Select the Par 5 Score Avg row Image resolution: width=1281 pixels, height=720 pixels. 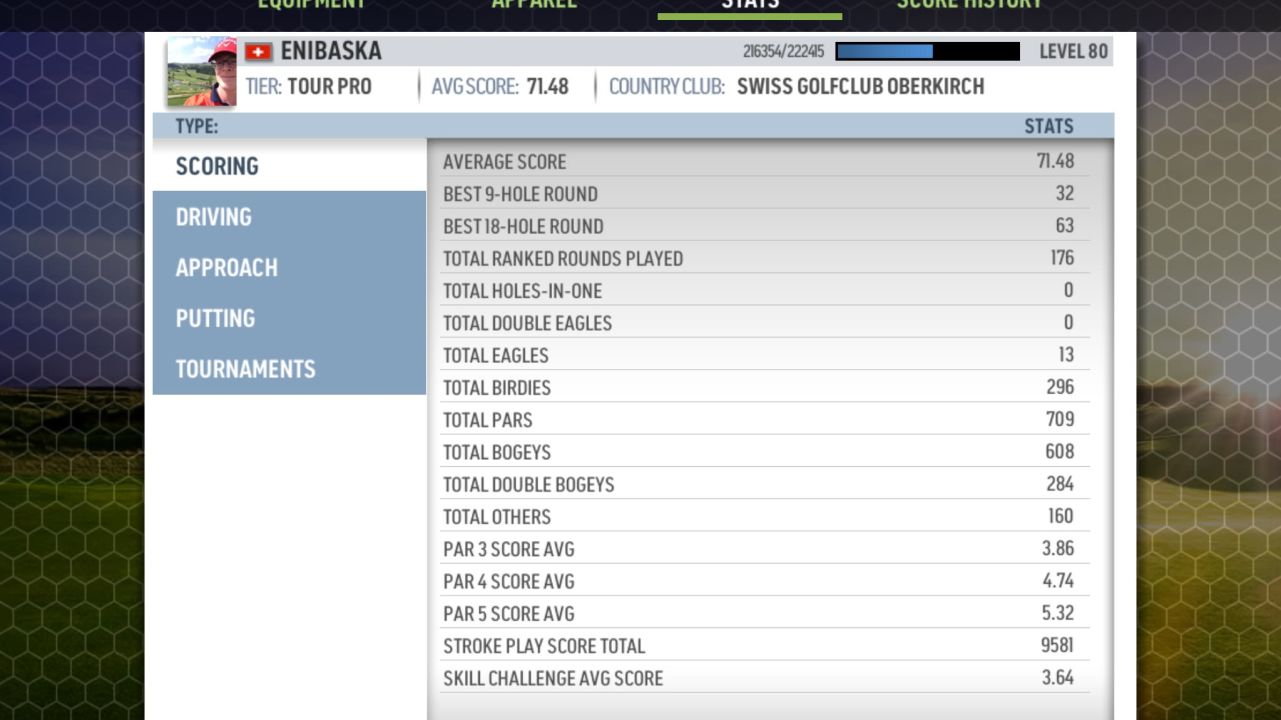pos(765,613)
